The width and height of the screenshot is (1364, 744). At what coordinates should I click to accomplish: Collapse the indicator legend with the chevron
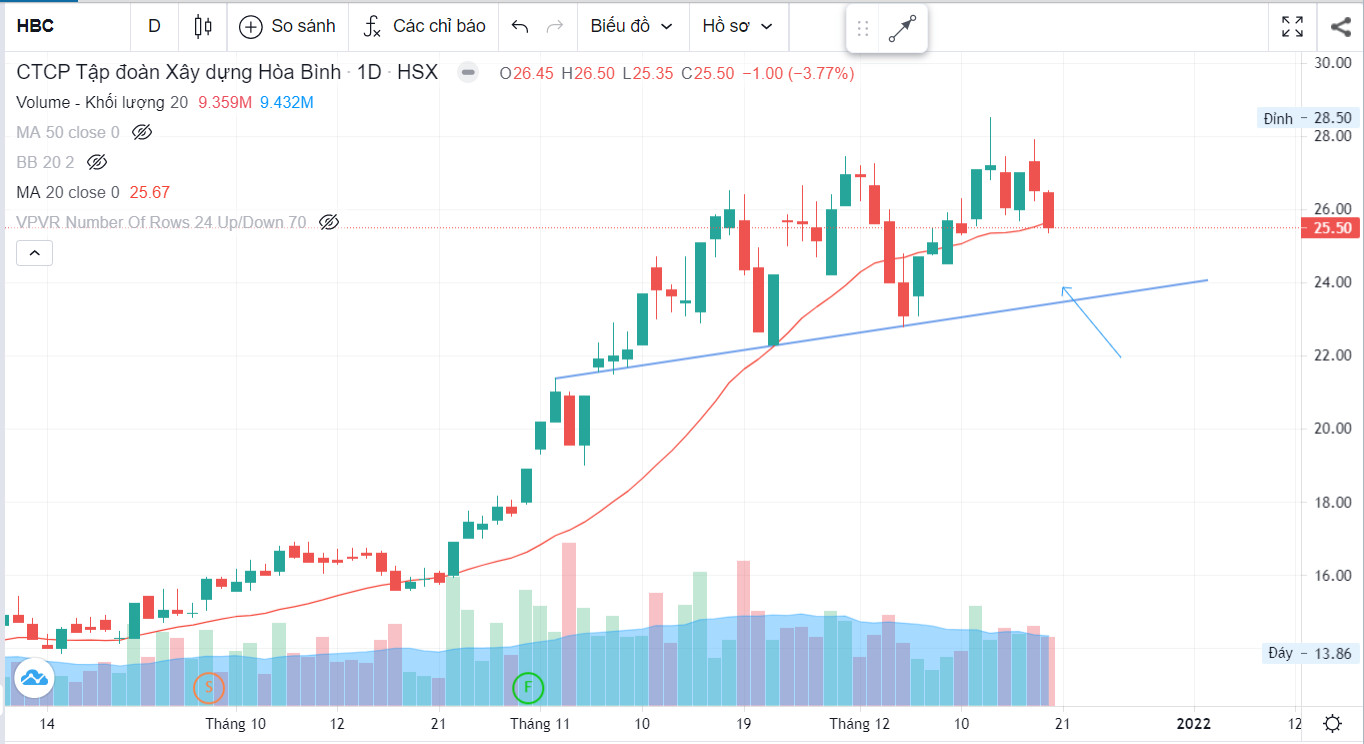pos(34,253)
